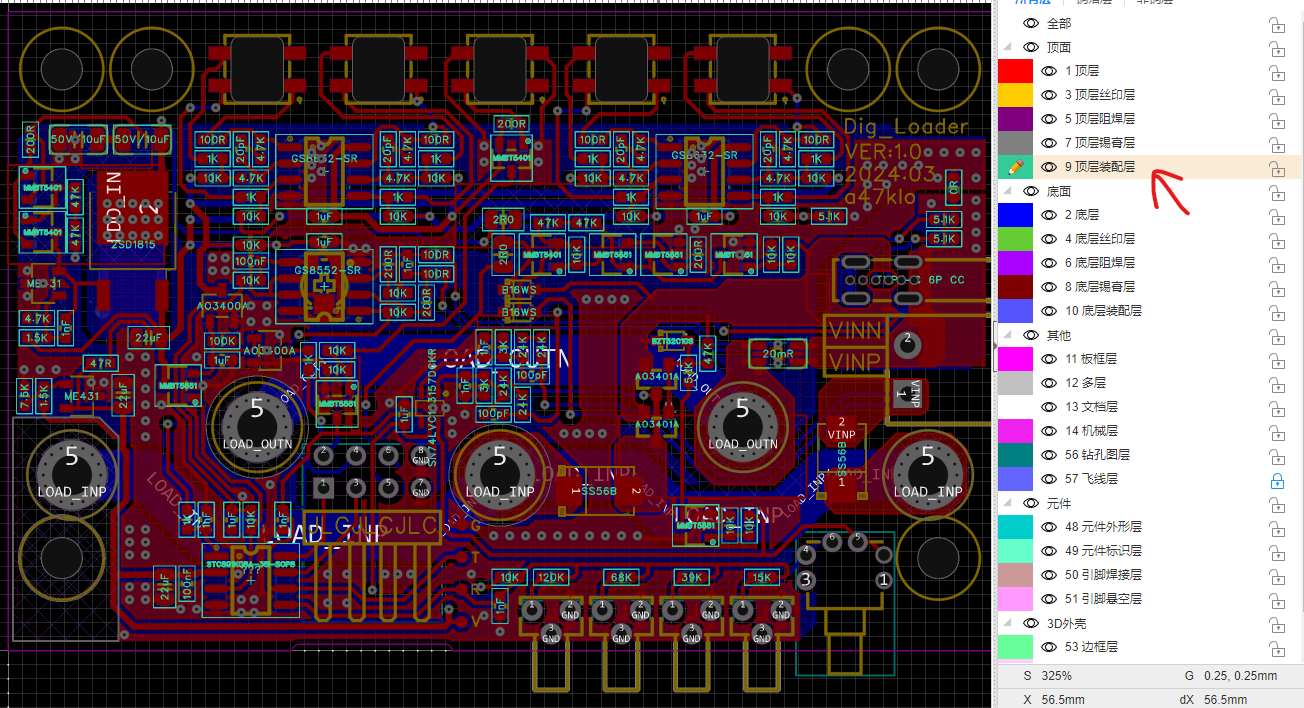The height and width of the screenshot is (708, 1304).
Task: Lock layer 5 顶层阻焊层 padlock
Action: [1276, 120]
